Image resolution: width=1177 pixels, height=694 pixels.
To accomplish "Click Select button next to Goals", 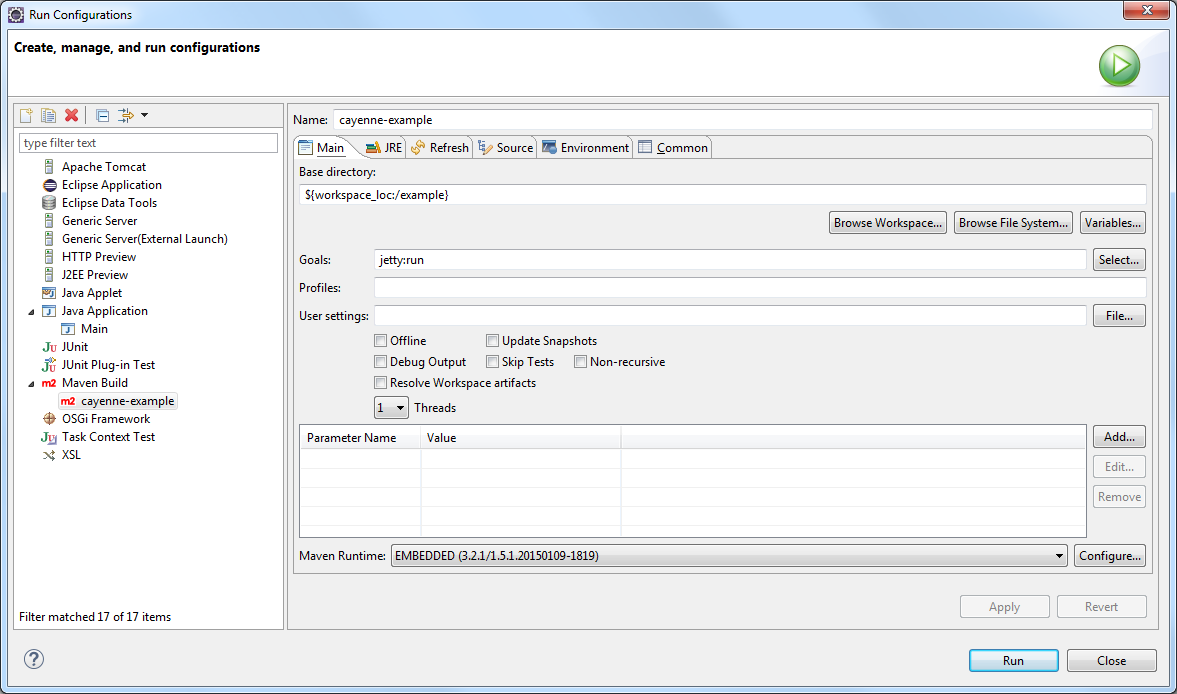I will click(1119, 260).
